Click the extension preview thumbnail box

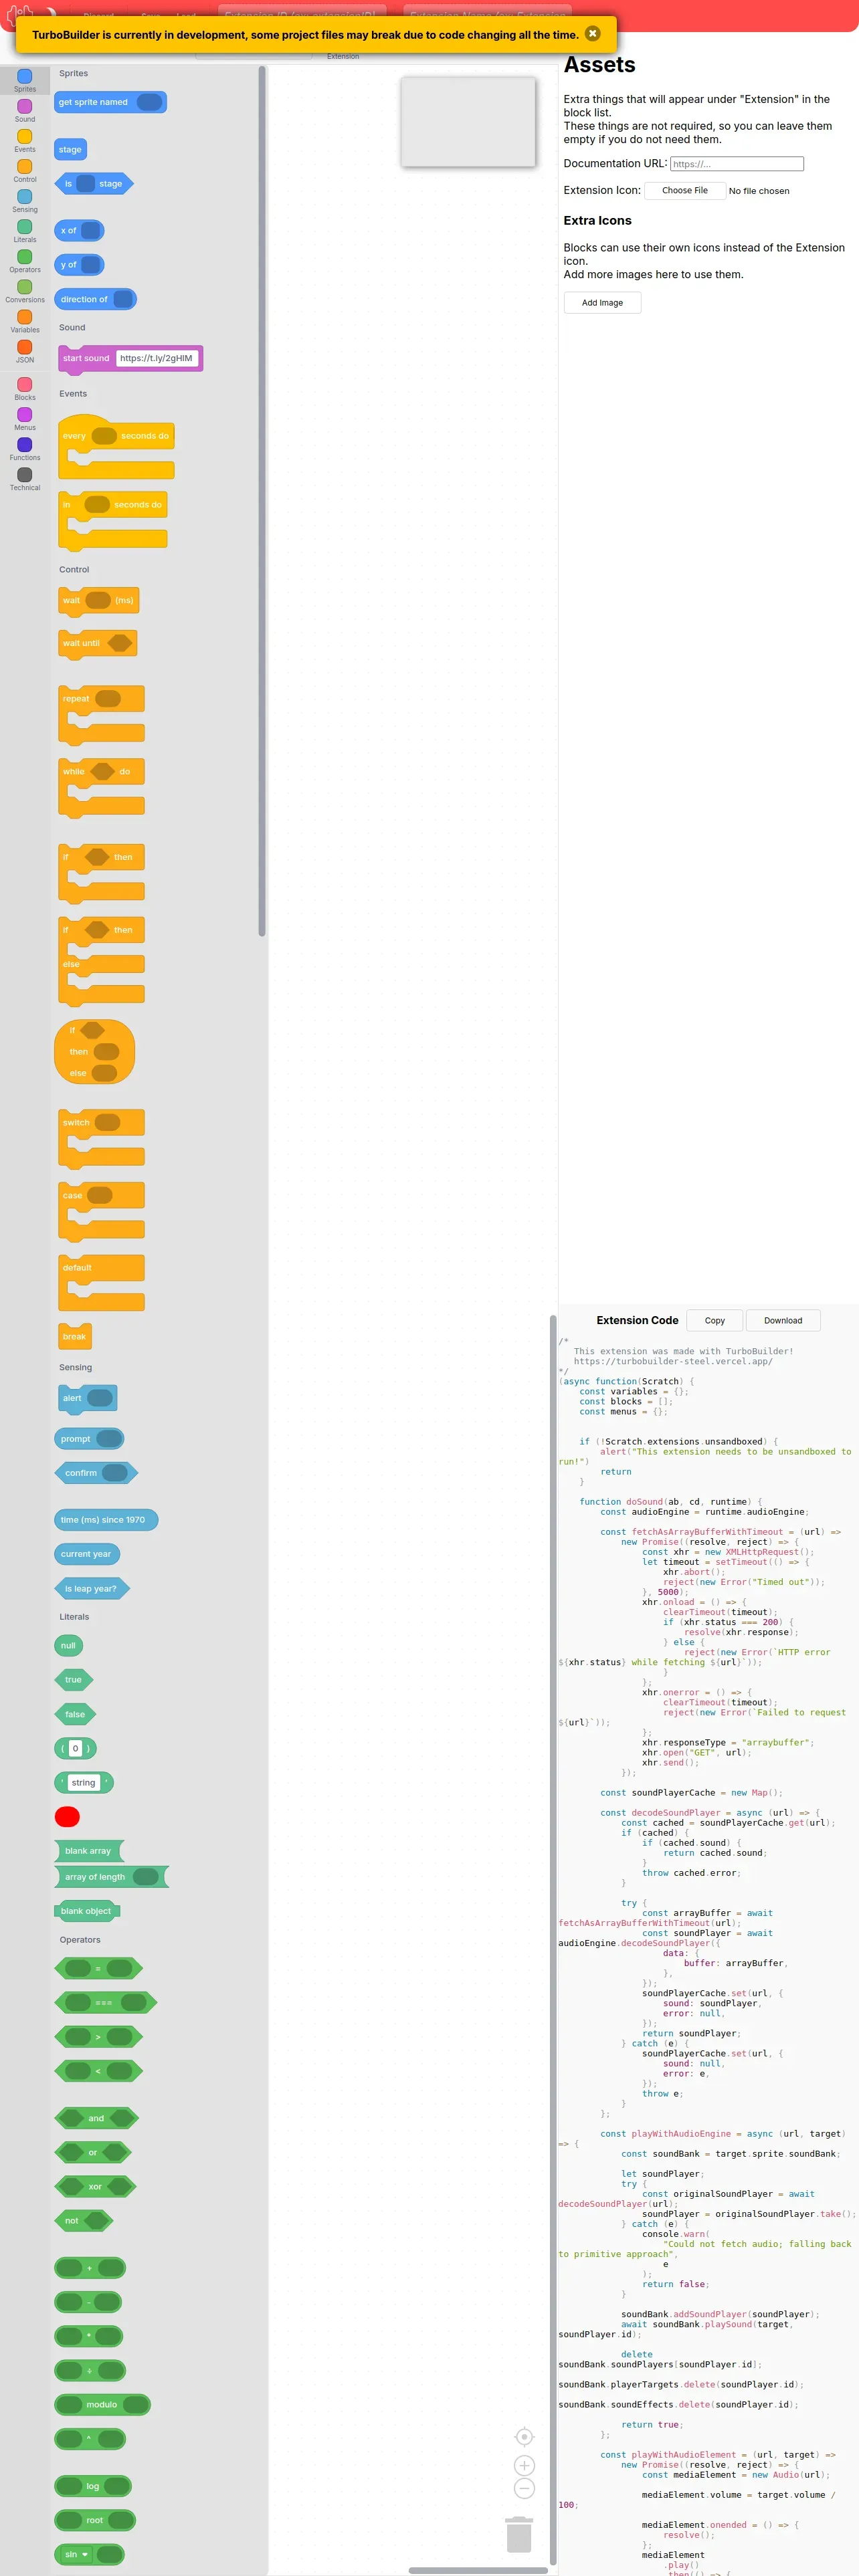pyautogui.click(x=468, y=122)
